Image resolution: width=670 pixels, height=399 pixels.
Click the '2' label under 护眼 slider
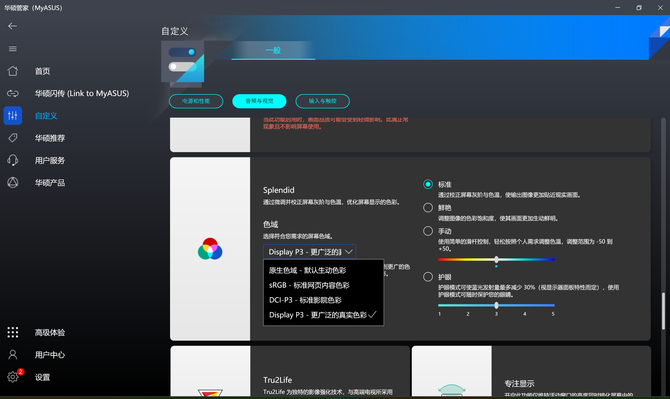point(468,314)
